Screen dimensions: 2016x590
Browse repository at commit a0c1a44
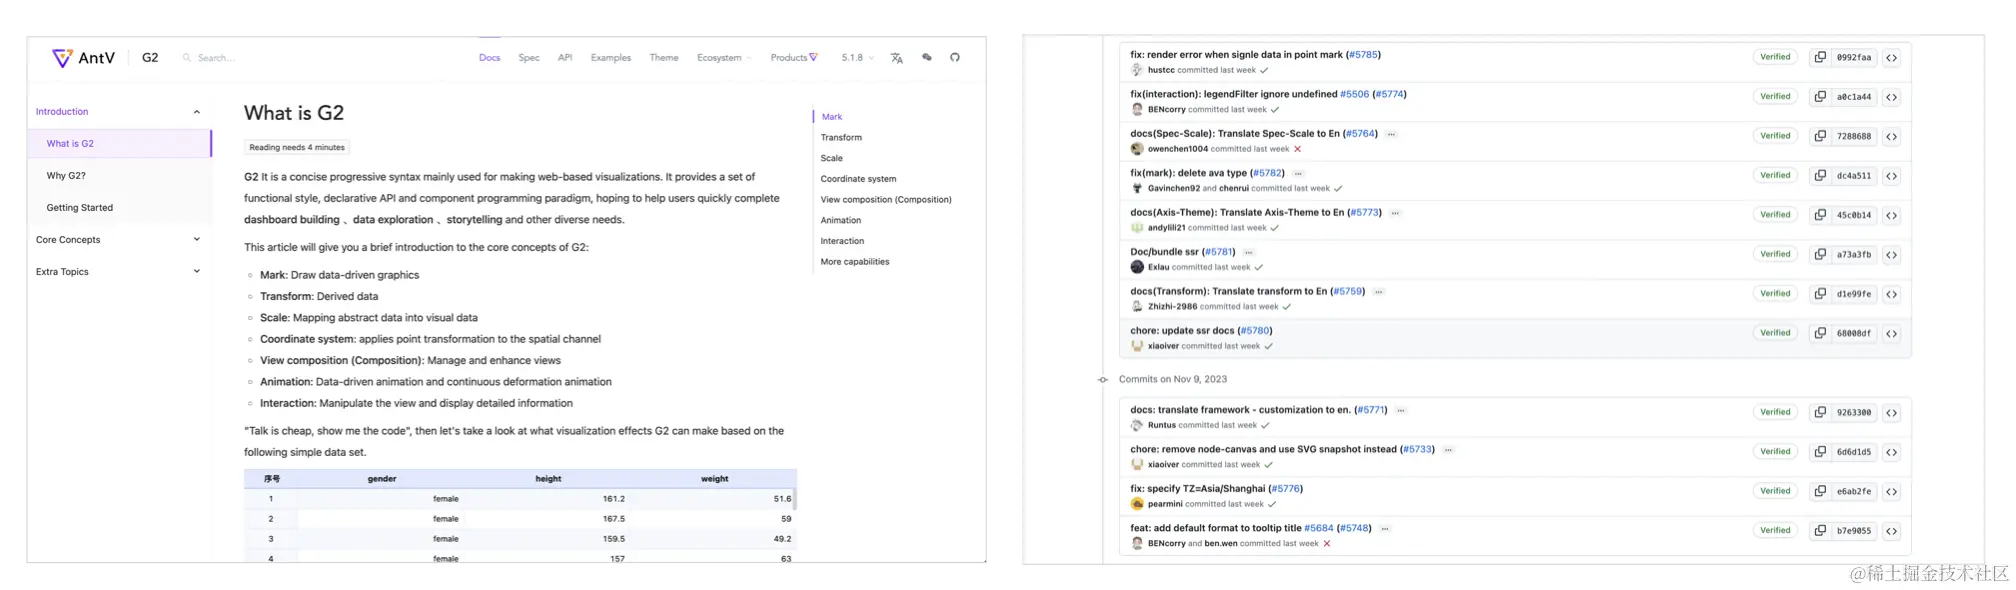(x=1891, y=97)
